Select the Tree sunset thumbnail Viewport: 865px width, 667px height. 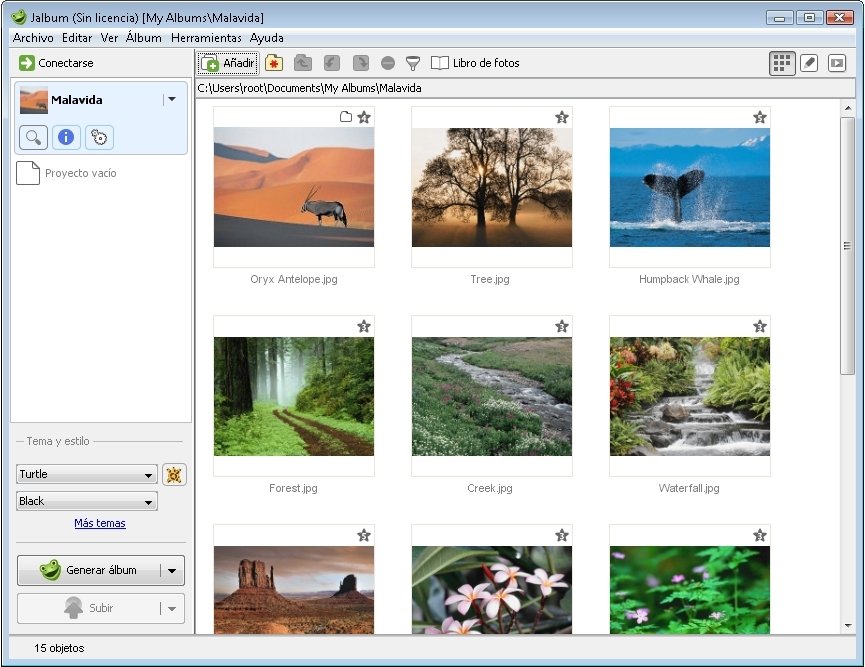tap(492, 187)
